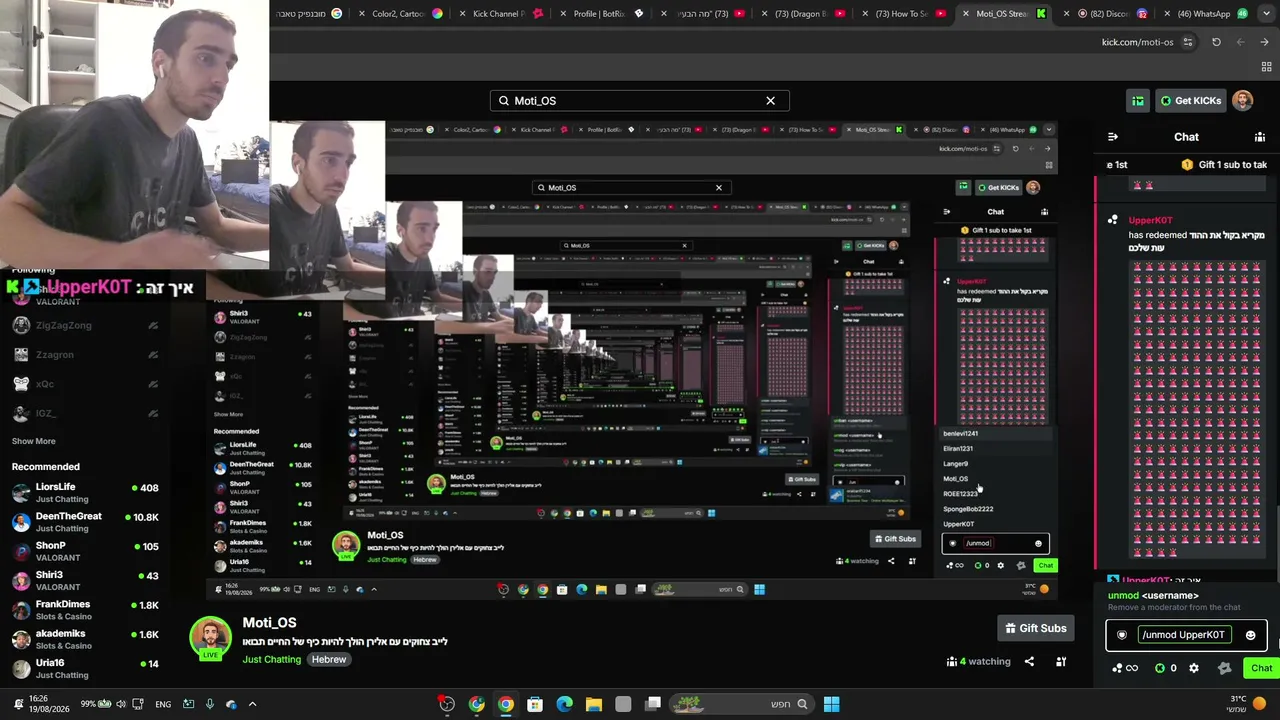
Task: Clear the Moti_OS search text
Action: point(770,100)
